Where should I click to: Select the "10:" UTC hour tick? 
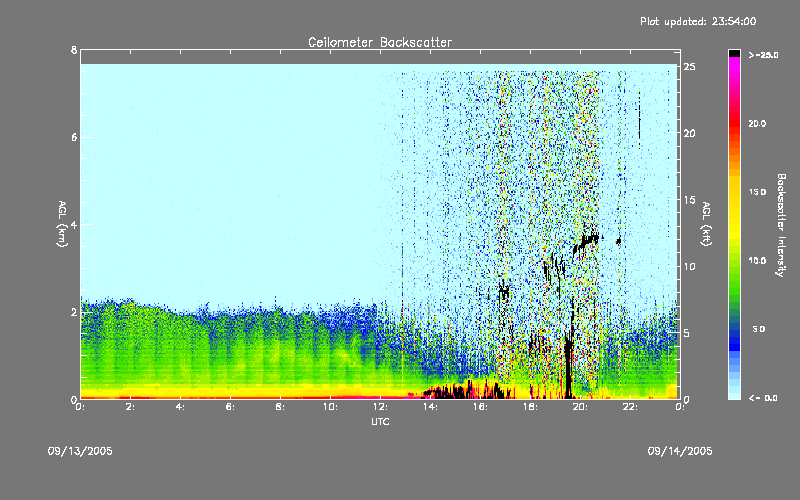click(331, 407)
